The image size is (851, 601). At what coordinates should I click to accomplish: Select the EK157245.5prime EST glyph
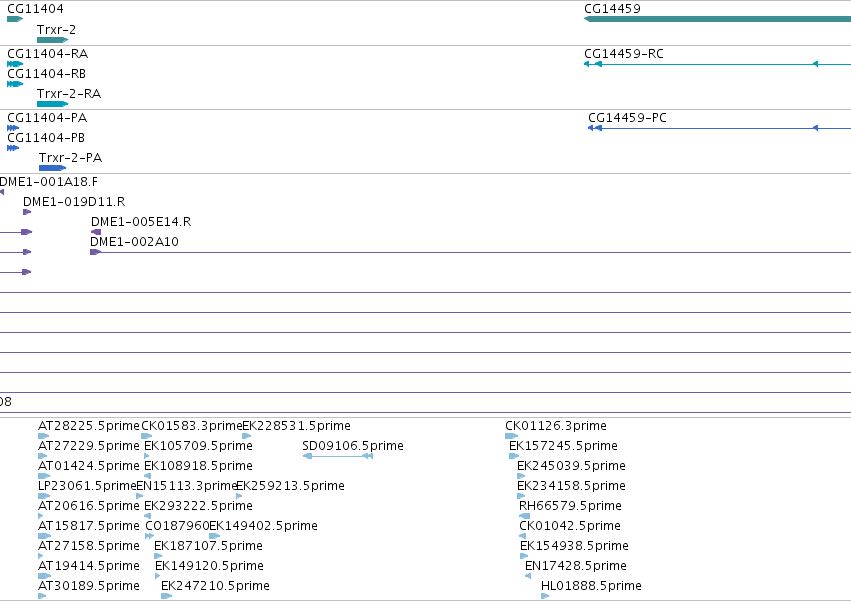(x=514, y=456)
